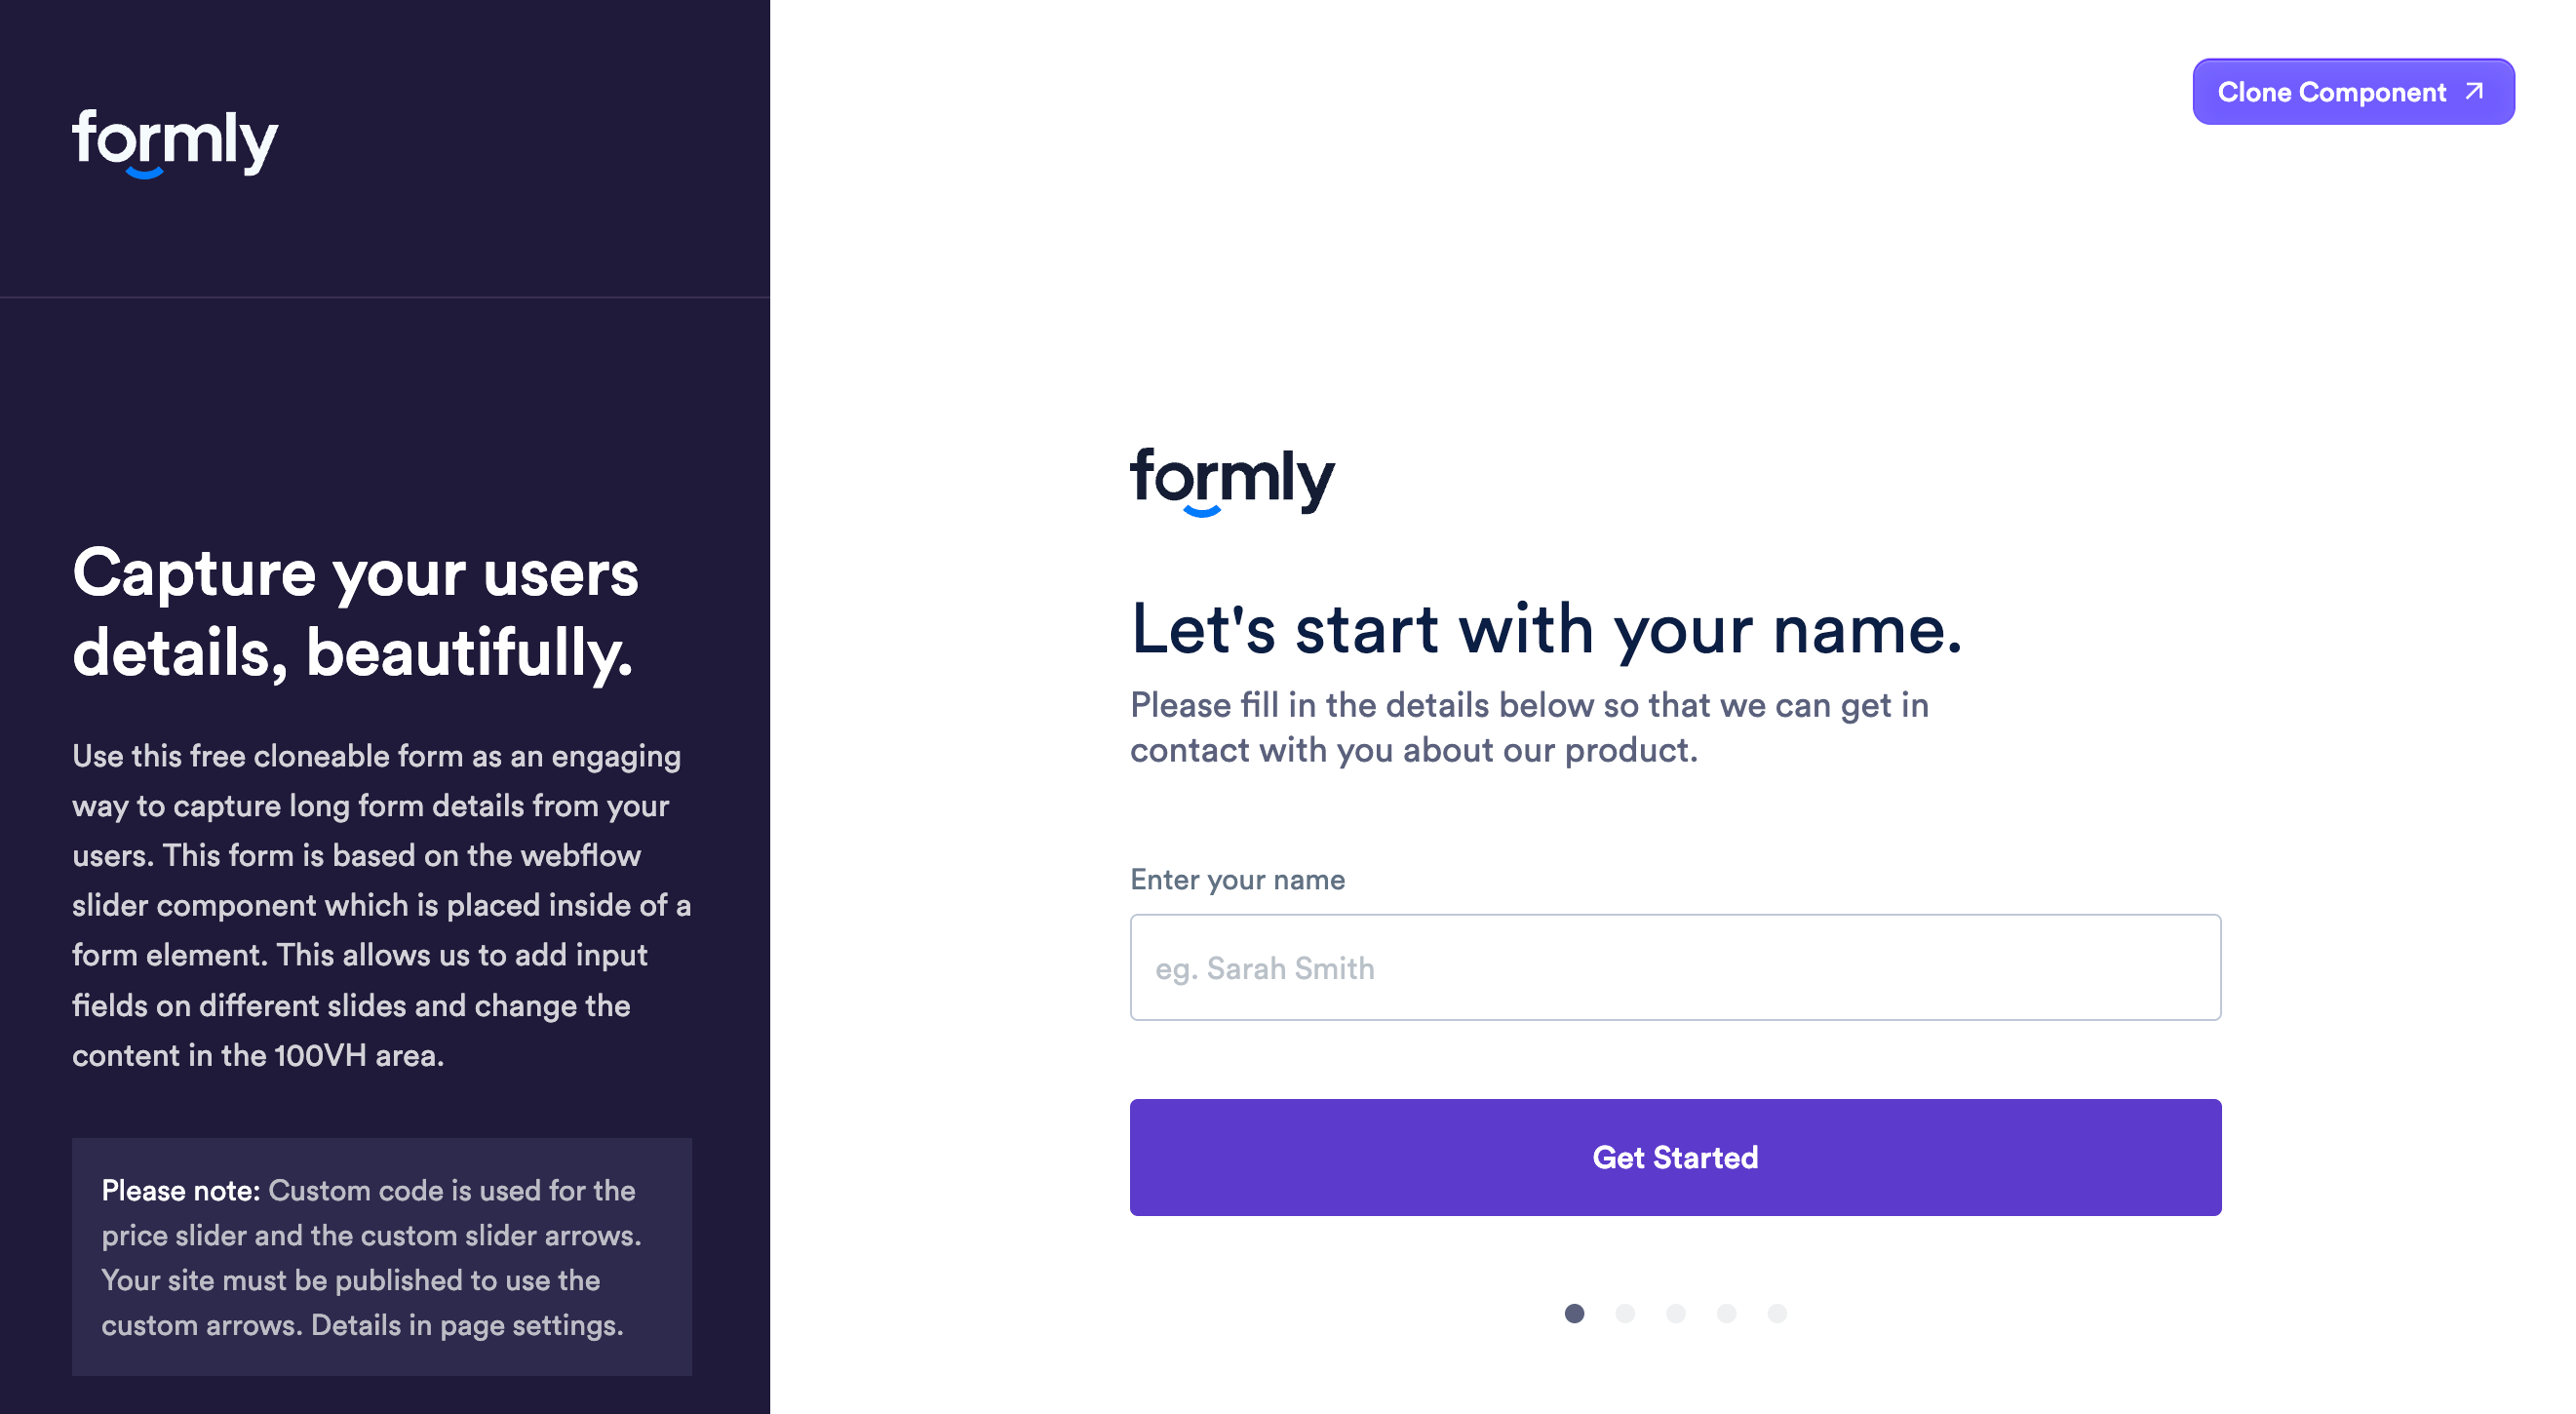Click the name input placeholder field
This screenshot has height=1414, width=2576.
click(1674, 966)
